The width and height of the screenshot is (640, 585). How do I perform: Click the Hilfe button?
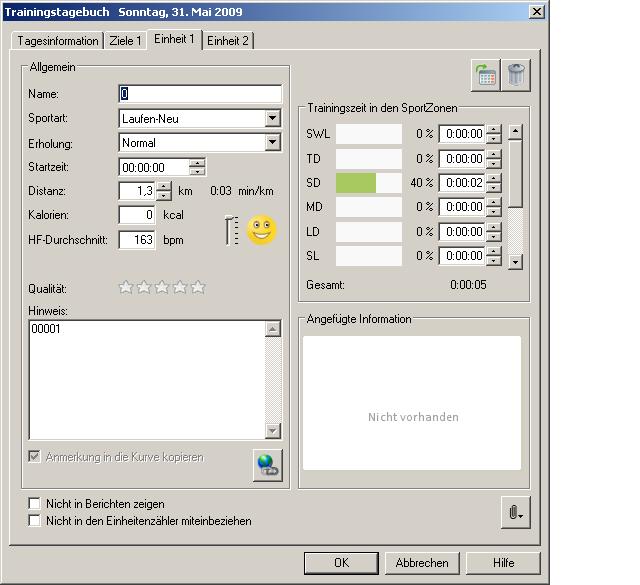pos(503,562)
